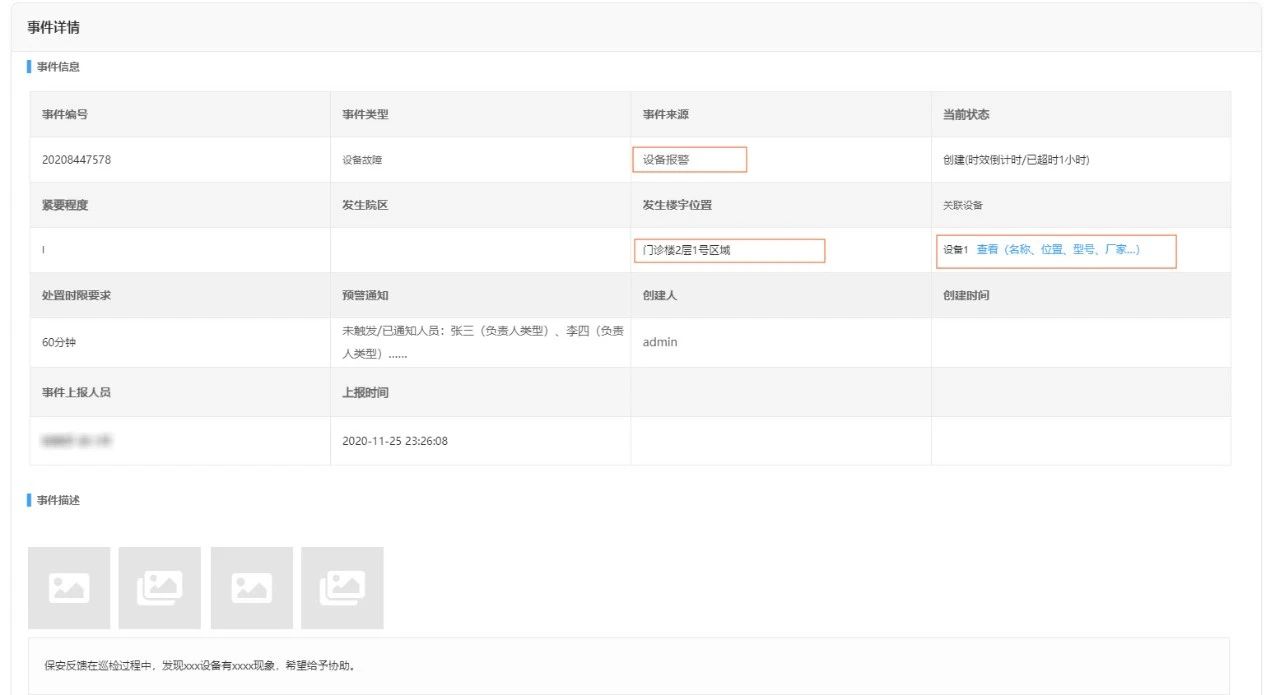The image size is (1280, 695).
Task: Open the second gallery thumbnail under 事件描述
Action: pyautogui.click(x=159, y=588)
